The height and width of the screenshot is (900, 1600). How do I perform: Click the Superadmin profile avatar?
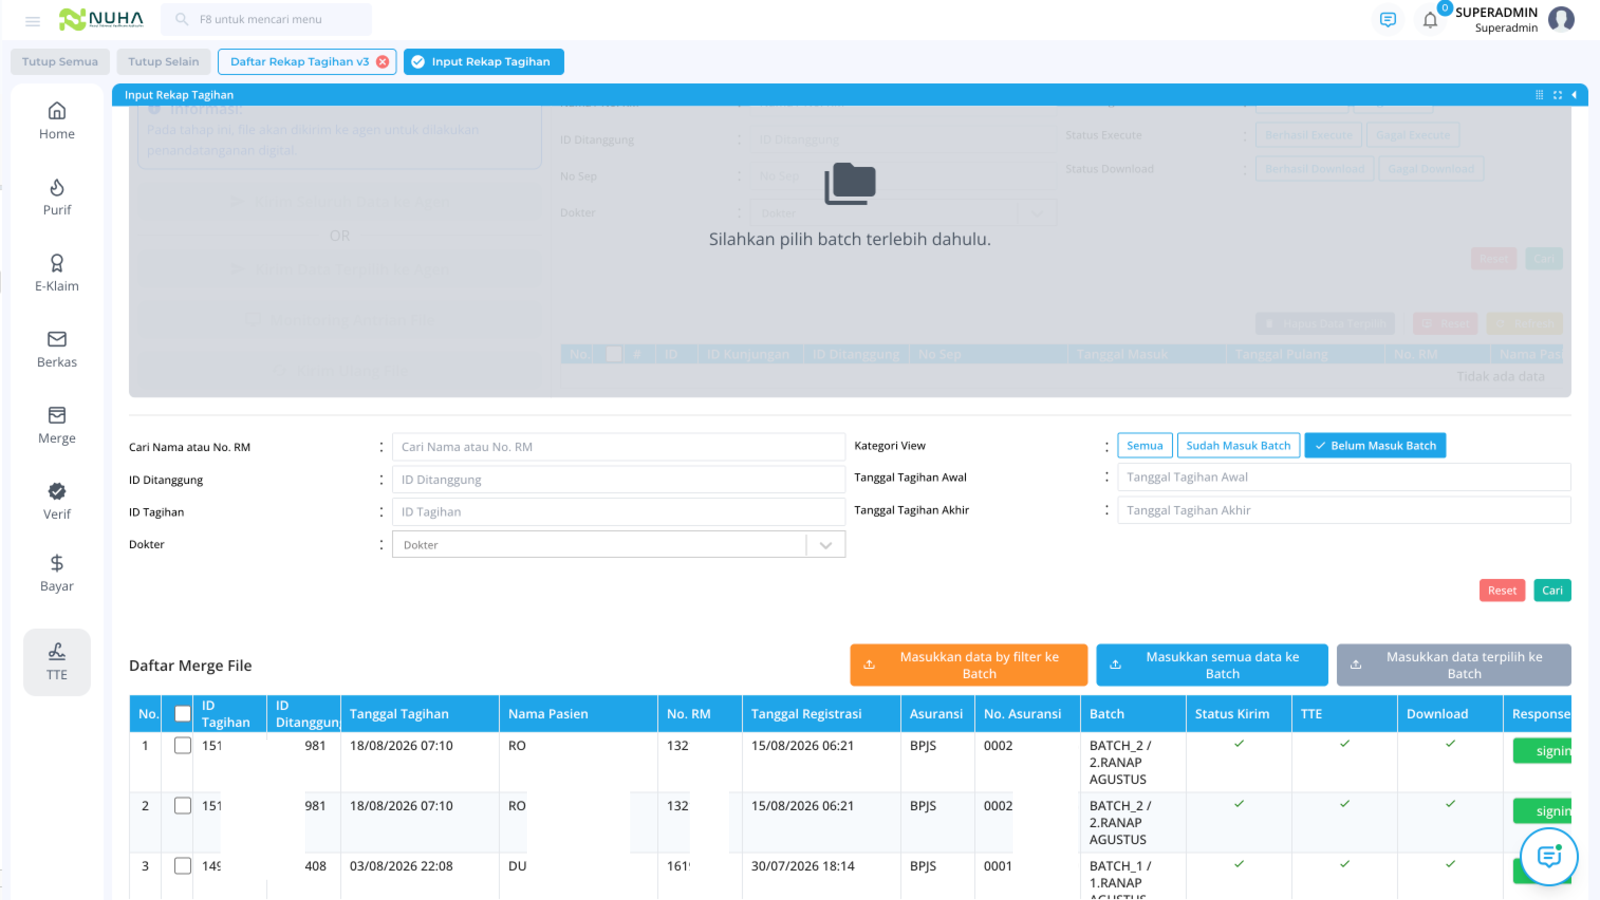click(x=1561, y=19)
